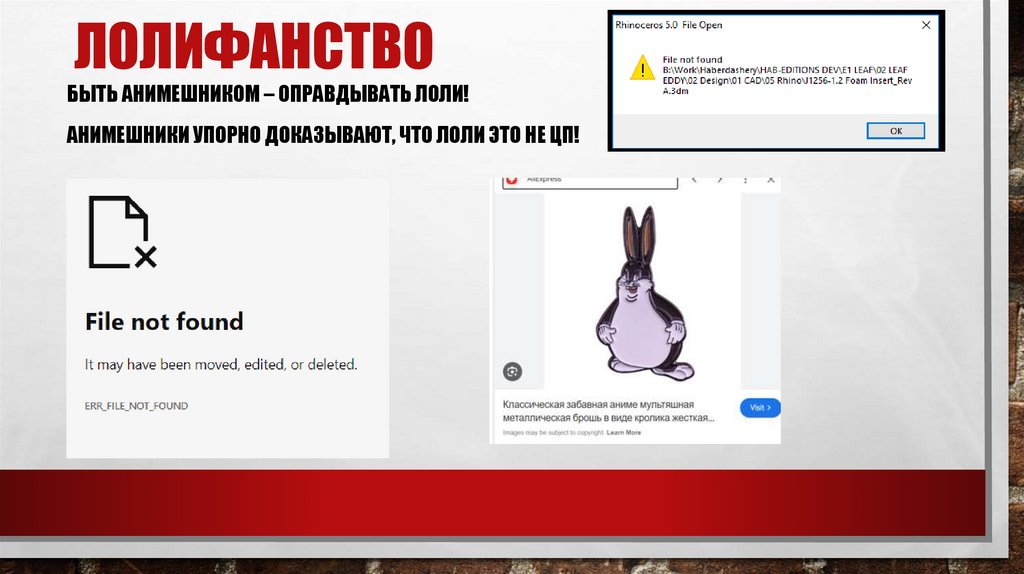Click 'Images may be subject to copyright' text
This screenshot has height=574, width=1024.
click(x=553, y=432)
